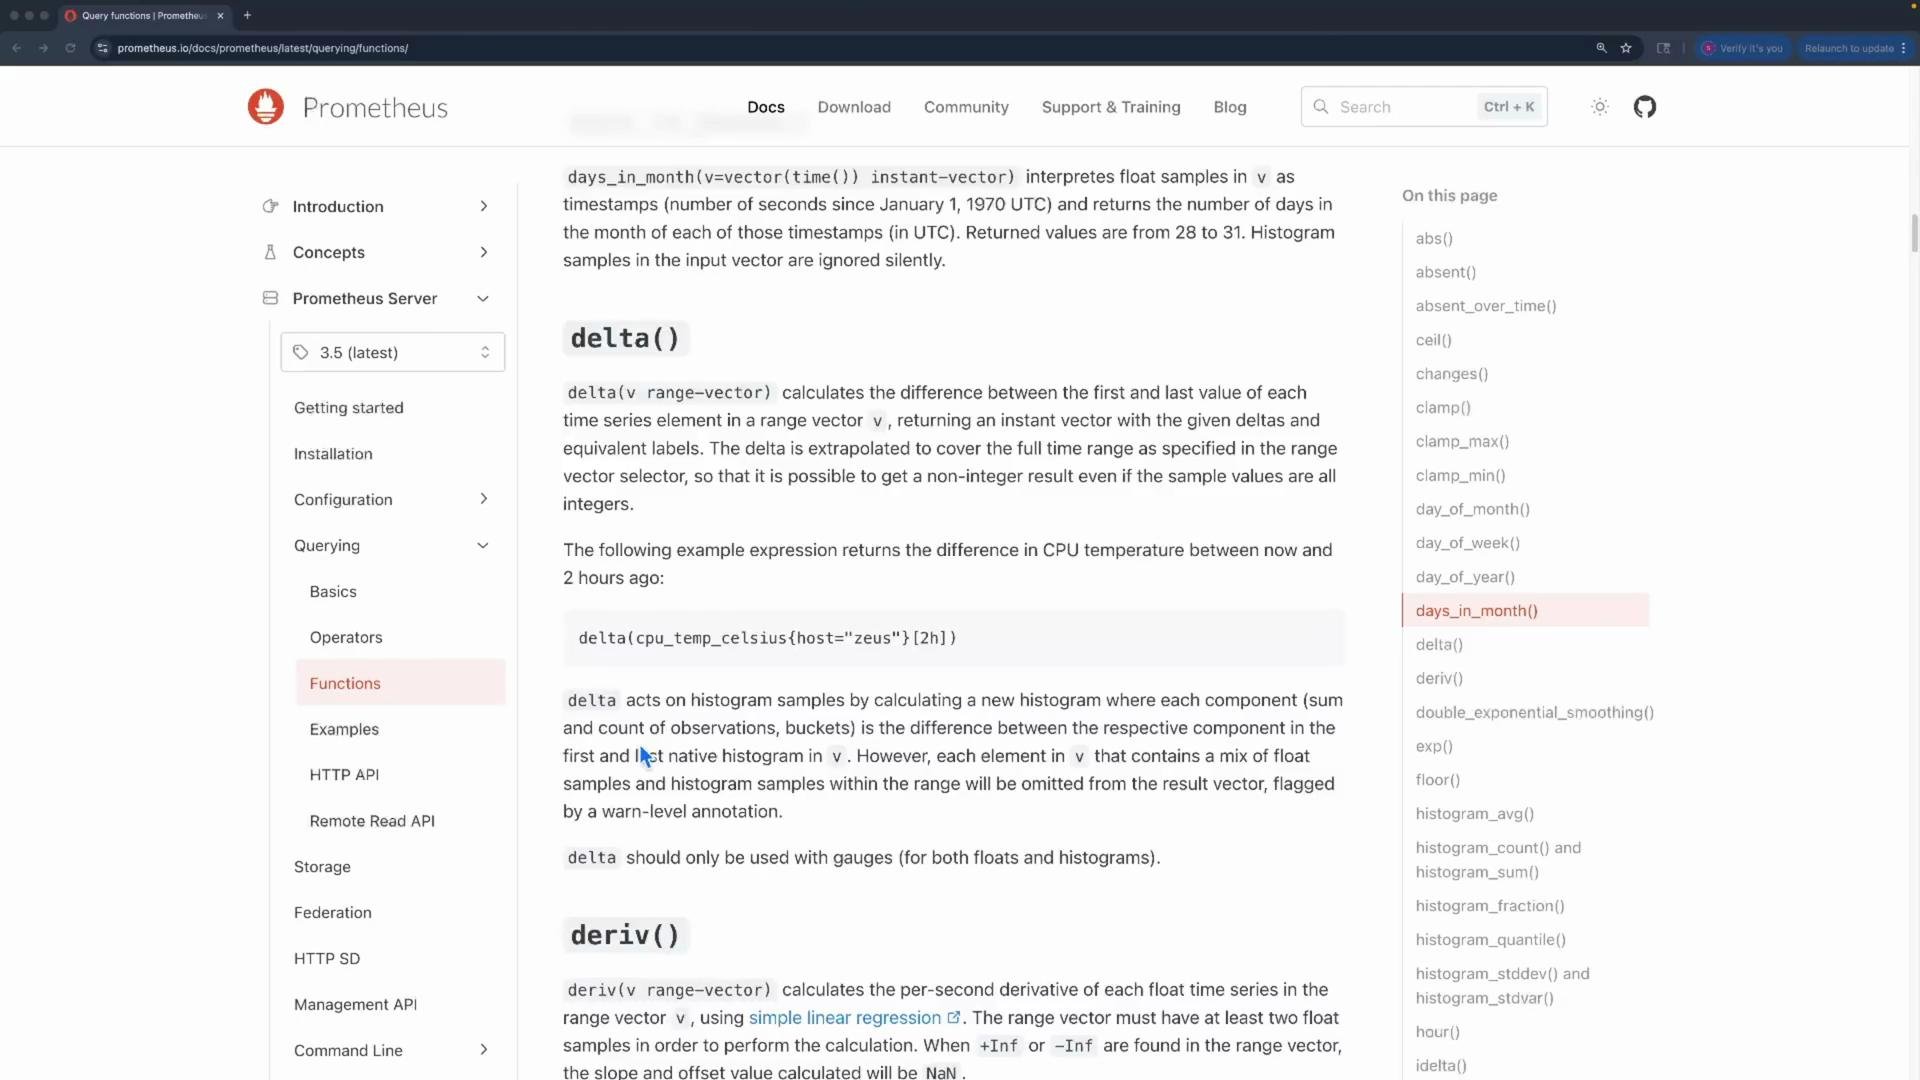Open Installation in sidebar
The width and height of the screenshot is (1920, 1080).
pyautogui.click(x=333, y=454)
